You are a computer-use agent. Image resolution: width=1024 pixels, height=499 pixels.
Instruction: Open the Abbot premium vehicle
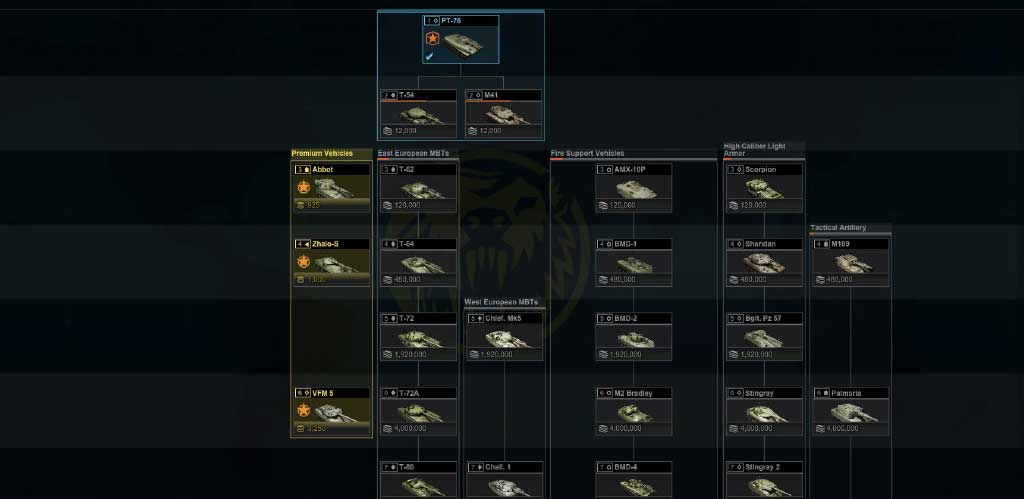pos(332,187)
